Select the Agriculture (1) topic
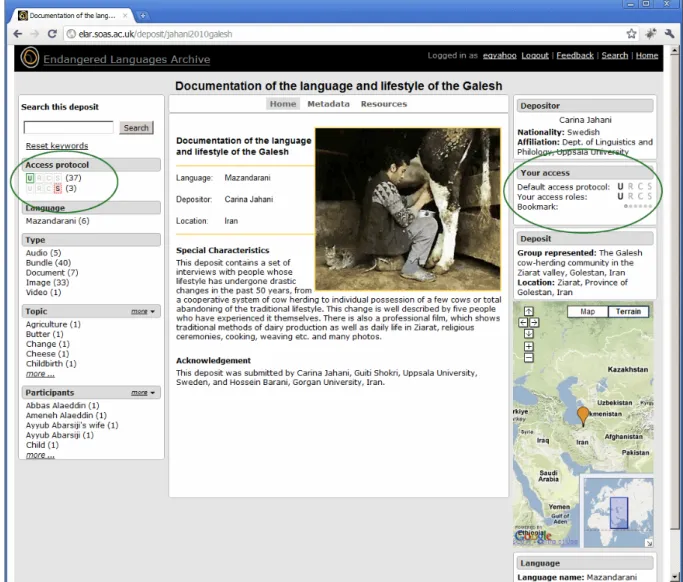Image resolution: width=683 pixels, height=582 pixels. click(x=53, y=324)
